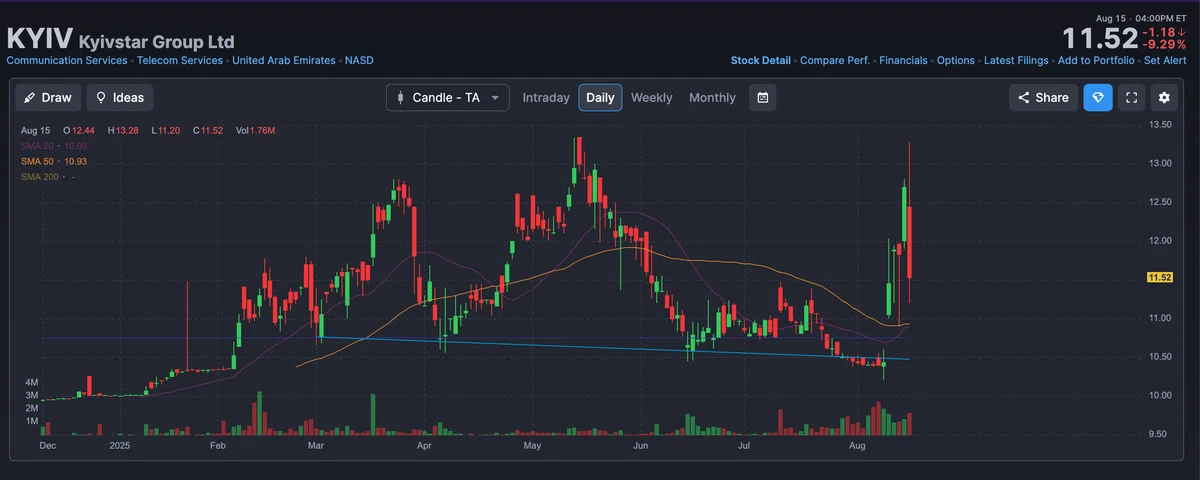1200x480 pixels.
Task: Open the calendar date range picker
Action: pos(763,98)
